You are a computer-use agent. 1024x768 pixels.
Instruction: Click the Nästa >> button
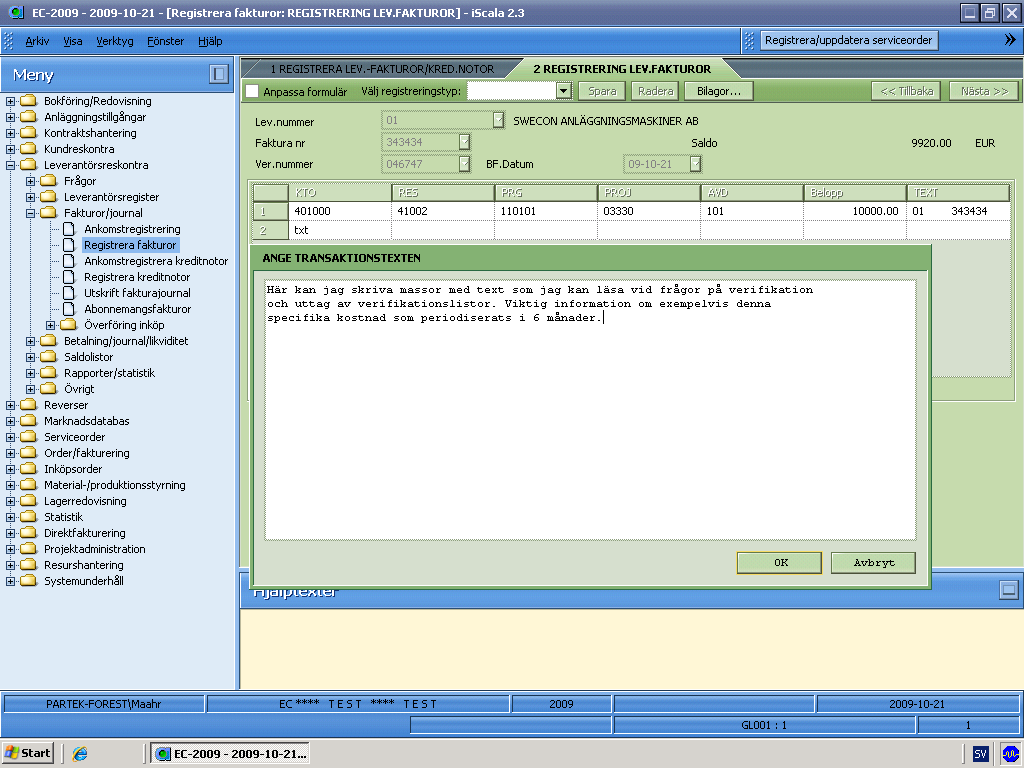tap(984, 91)
